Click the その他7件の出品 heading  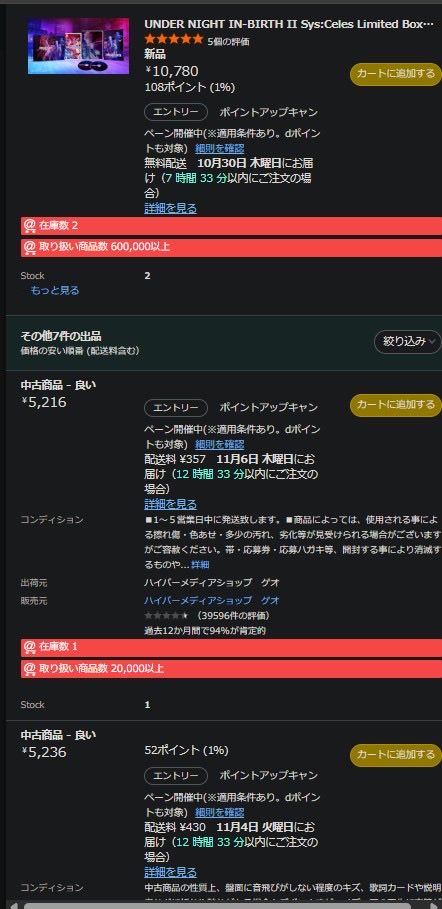pyautogui.click(x=61, y=336)
